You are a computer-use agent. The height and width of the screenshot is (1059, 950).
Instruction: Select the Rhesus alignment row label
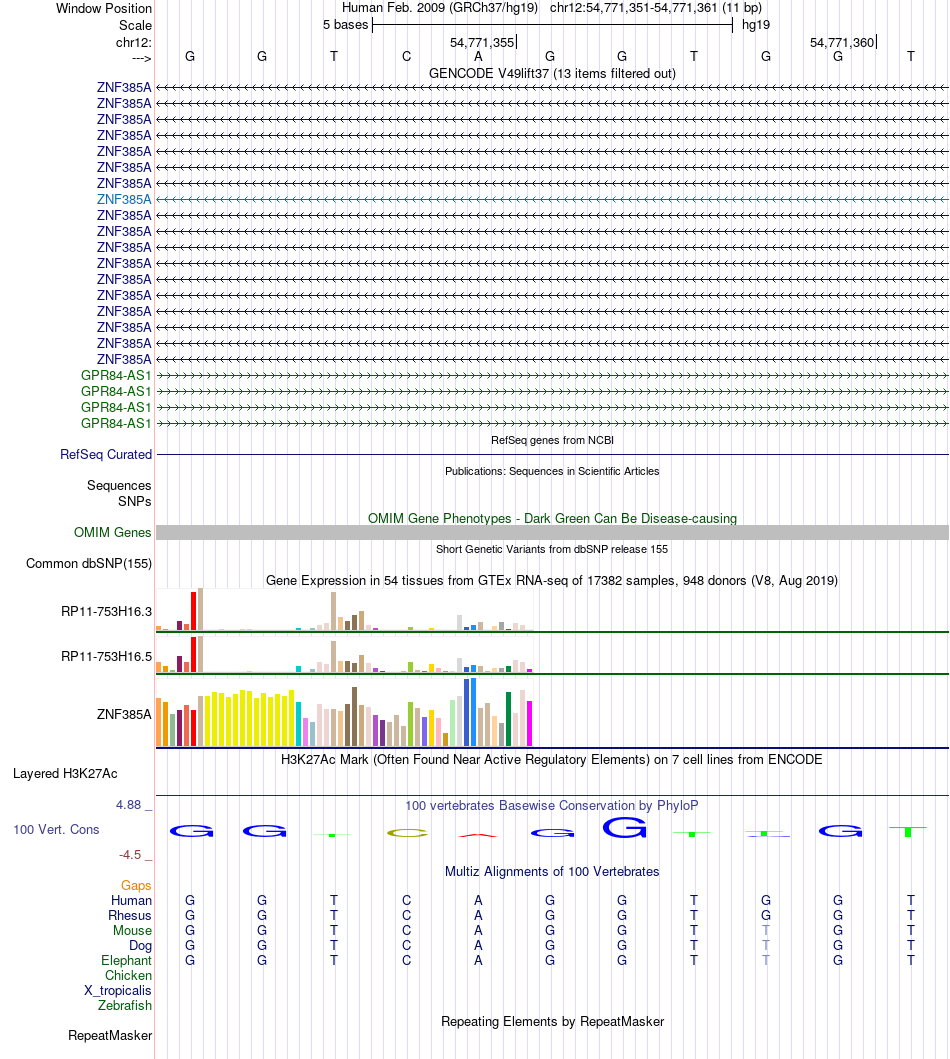click(x=130, y=916)
